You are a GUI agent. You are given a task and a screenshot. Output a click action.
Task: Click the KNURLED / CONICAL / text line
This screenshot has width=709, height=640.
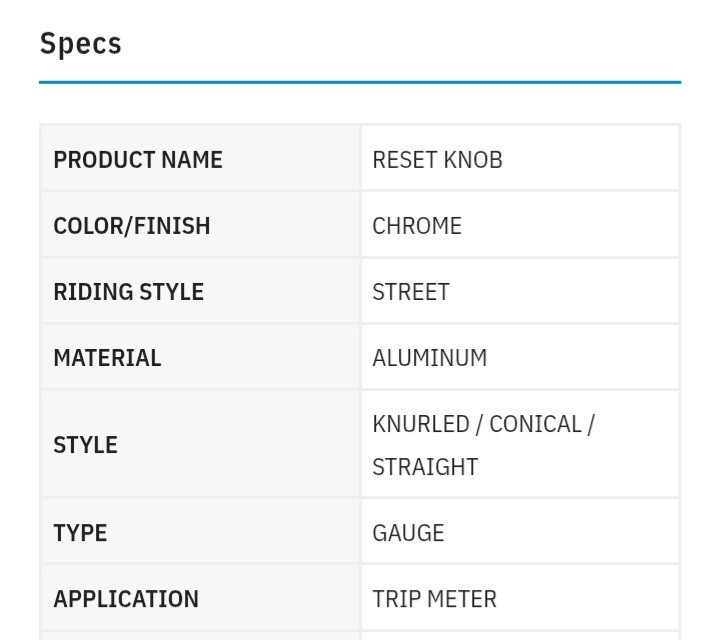[483, 424]
